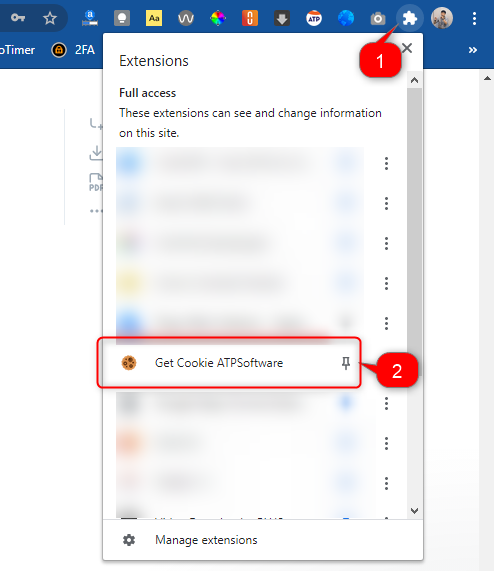Open the Get Cookie ATPSoftware extension

tap(219, 363)
